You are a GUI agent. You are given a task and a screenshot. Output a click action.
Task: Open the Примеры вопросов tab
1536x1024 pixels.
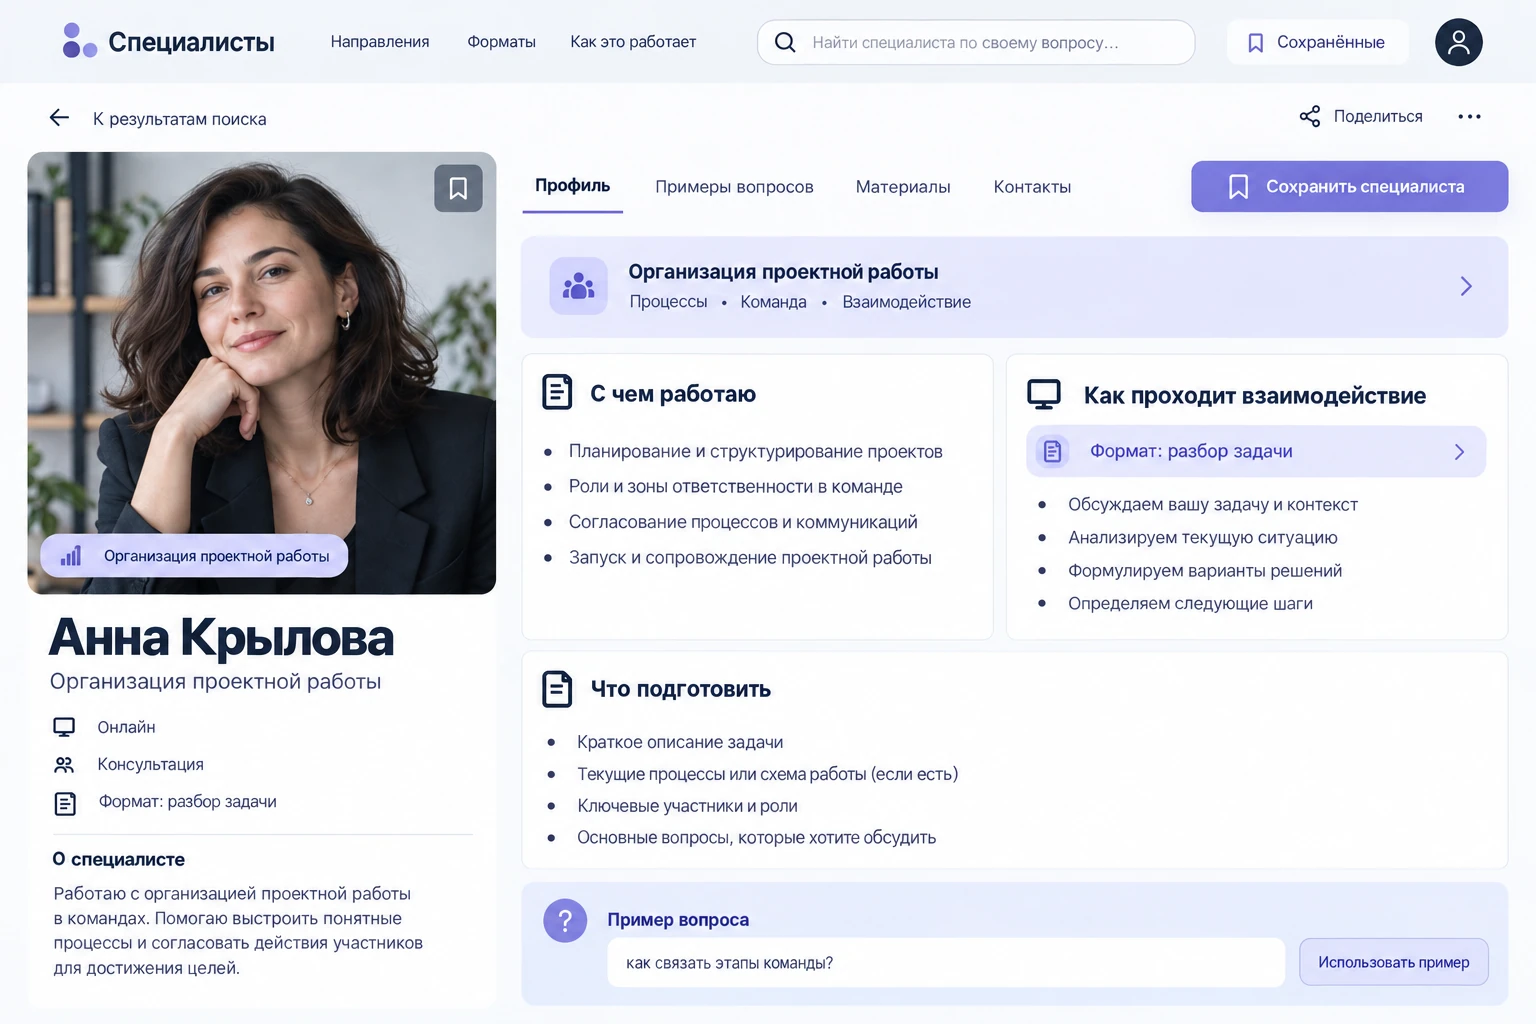coord(734,187)
